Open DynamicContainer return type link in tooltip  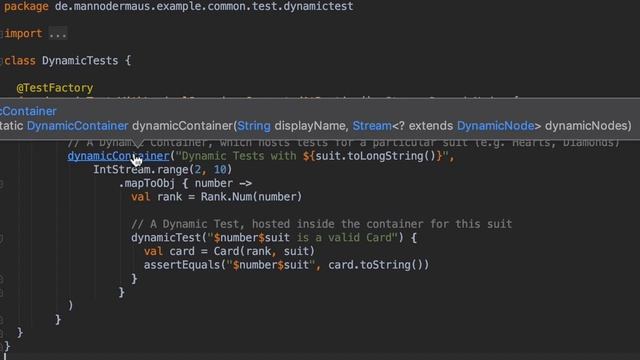78,126
